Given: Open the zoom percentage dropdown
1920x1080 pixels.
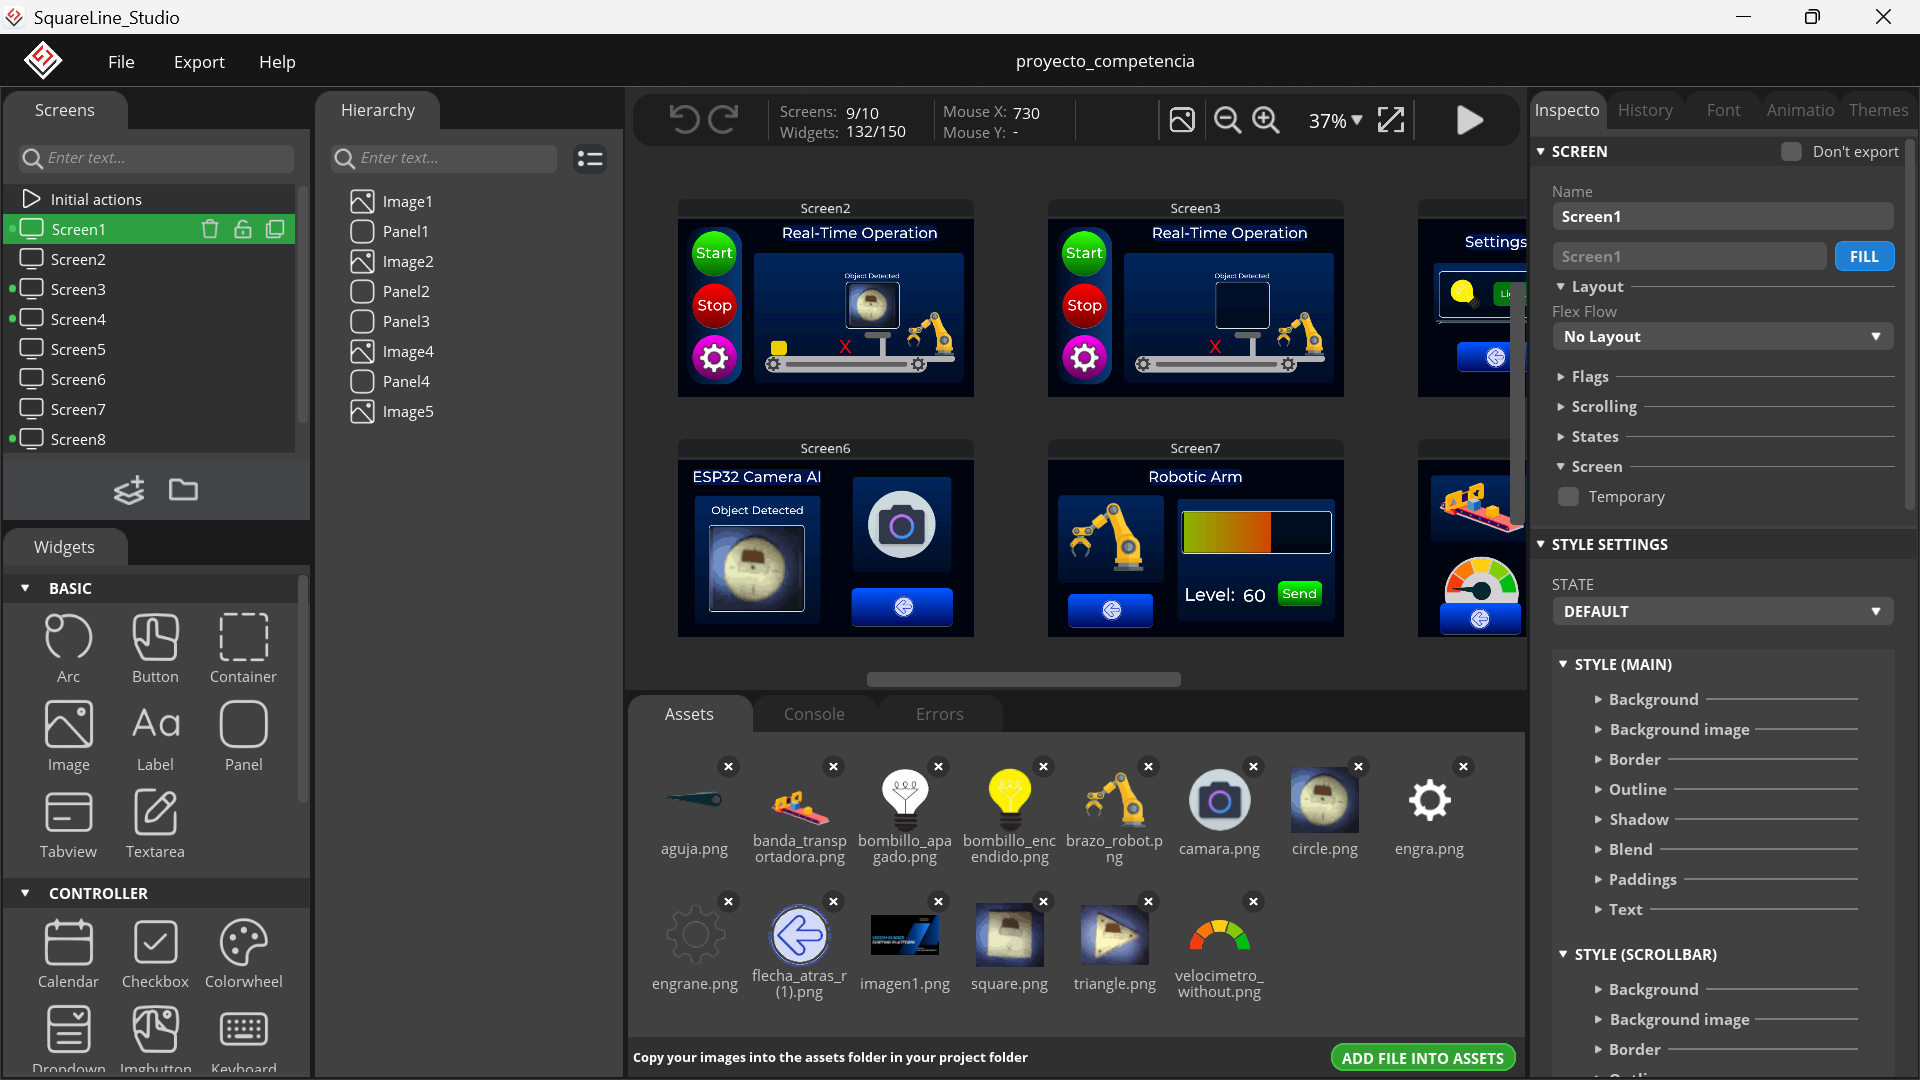Looking at the screenshot, I should (1336, 120).
